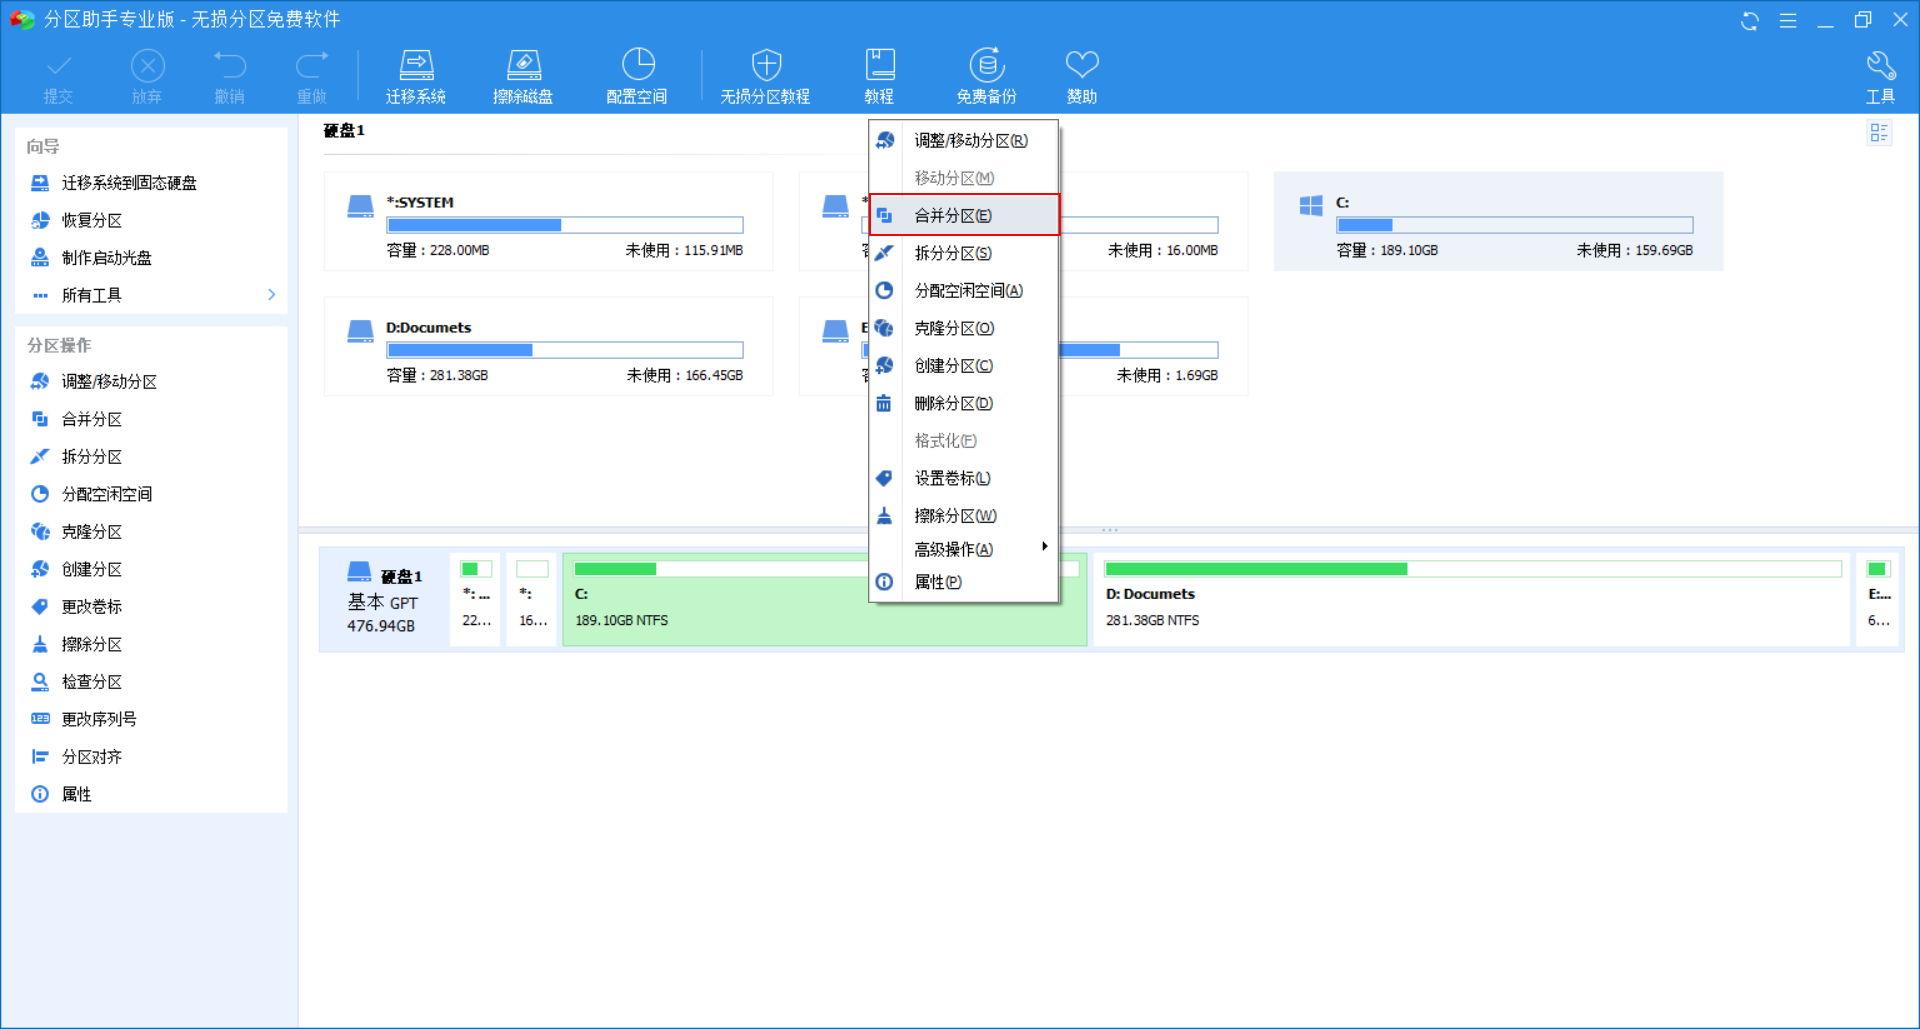Open the 工具 wrench icon
This screenshot has height=1029, width=1920.
(x=1880, y=66)
